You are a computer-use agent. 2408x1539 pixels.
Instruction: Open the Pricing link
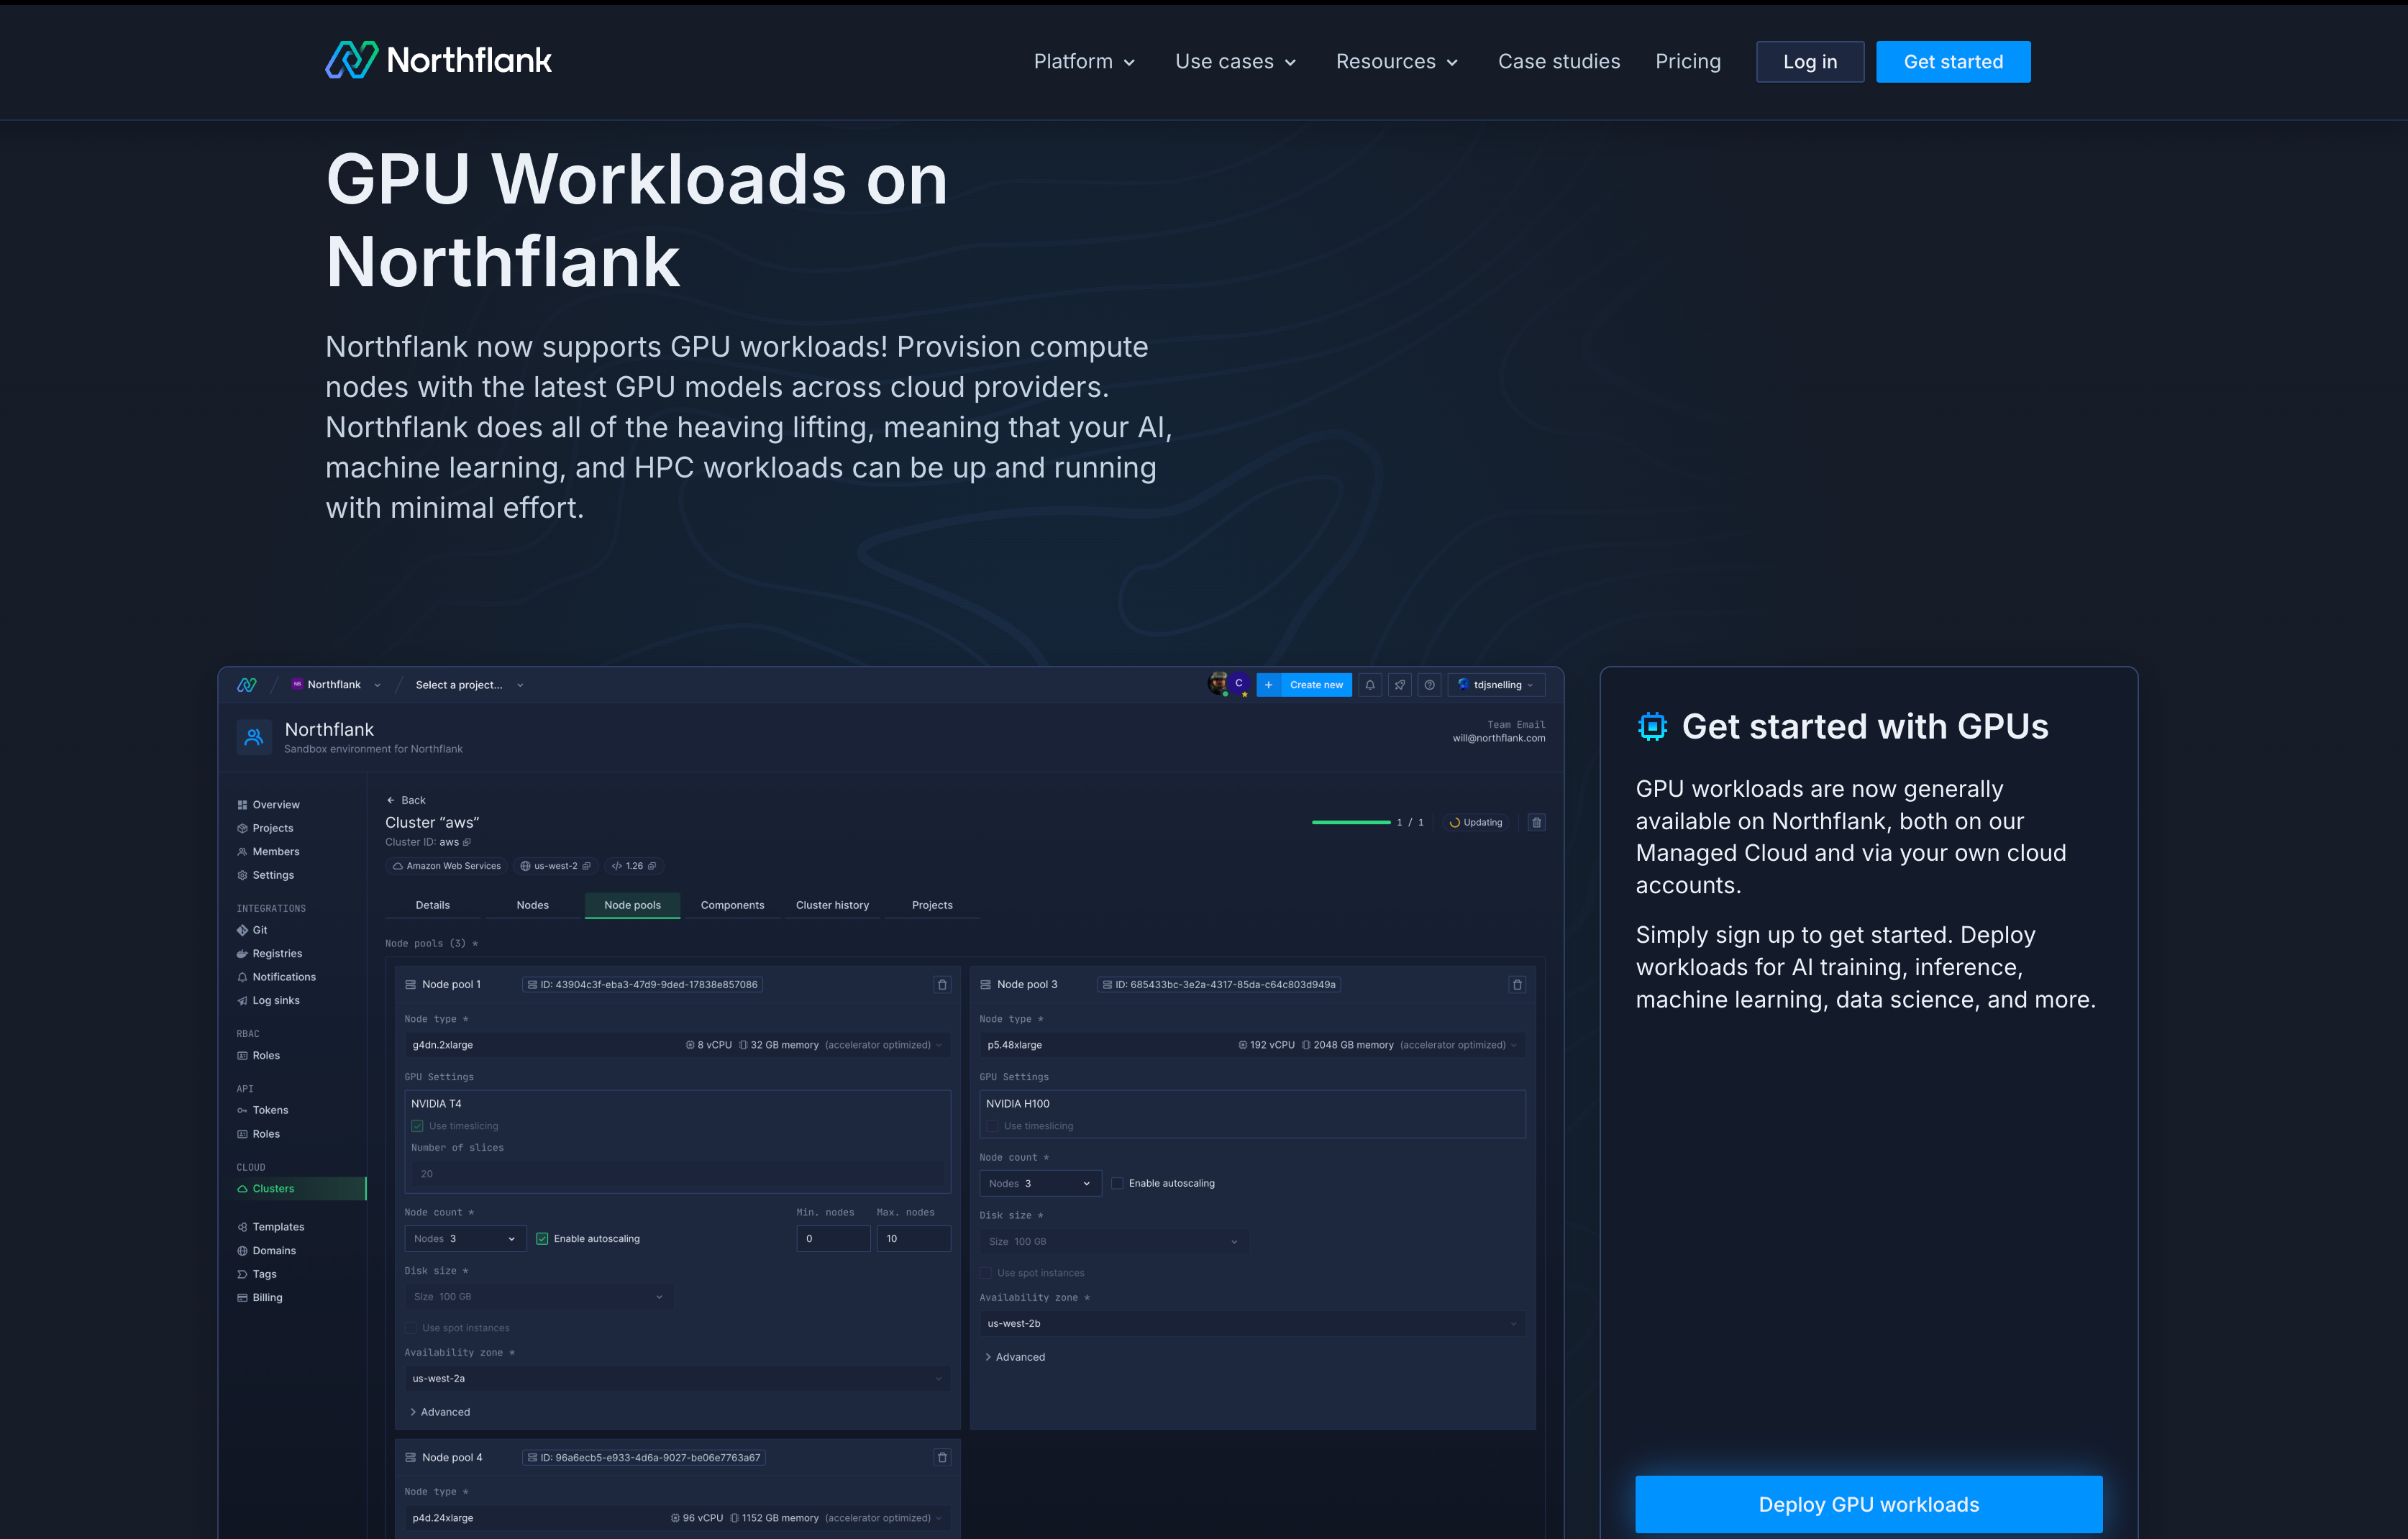pos(1688,62)
